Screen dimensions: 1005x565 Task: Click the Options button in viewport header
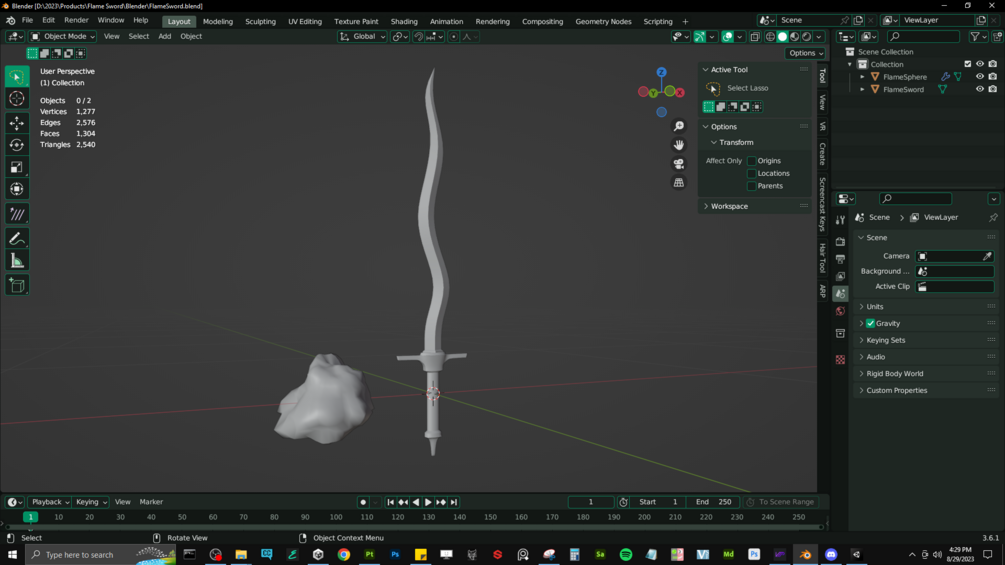tap(806, 53)
